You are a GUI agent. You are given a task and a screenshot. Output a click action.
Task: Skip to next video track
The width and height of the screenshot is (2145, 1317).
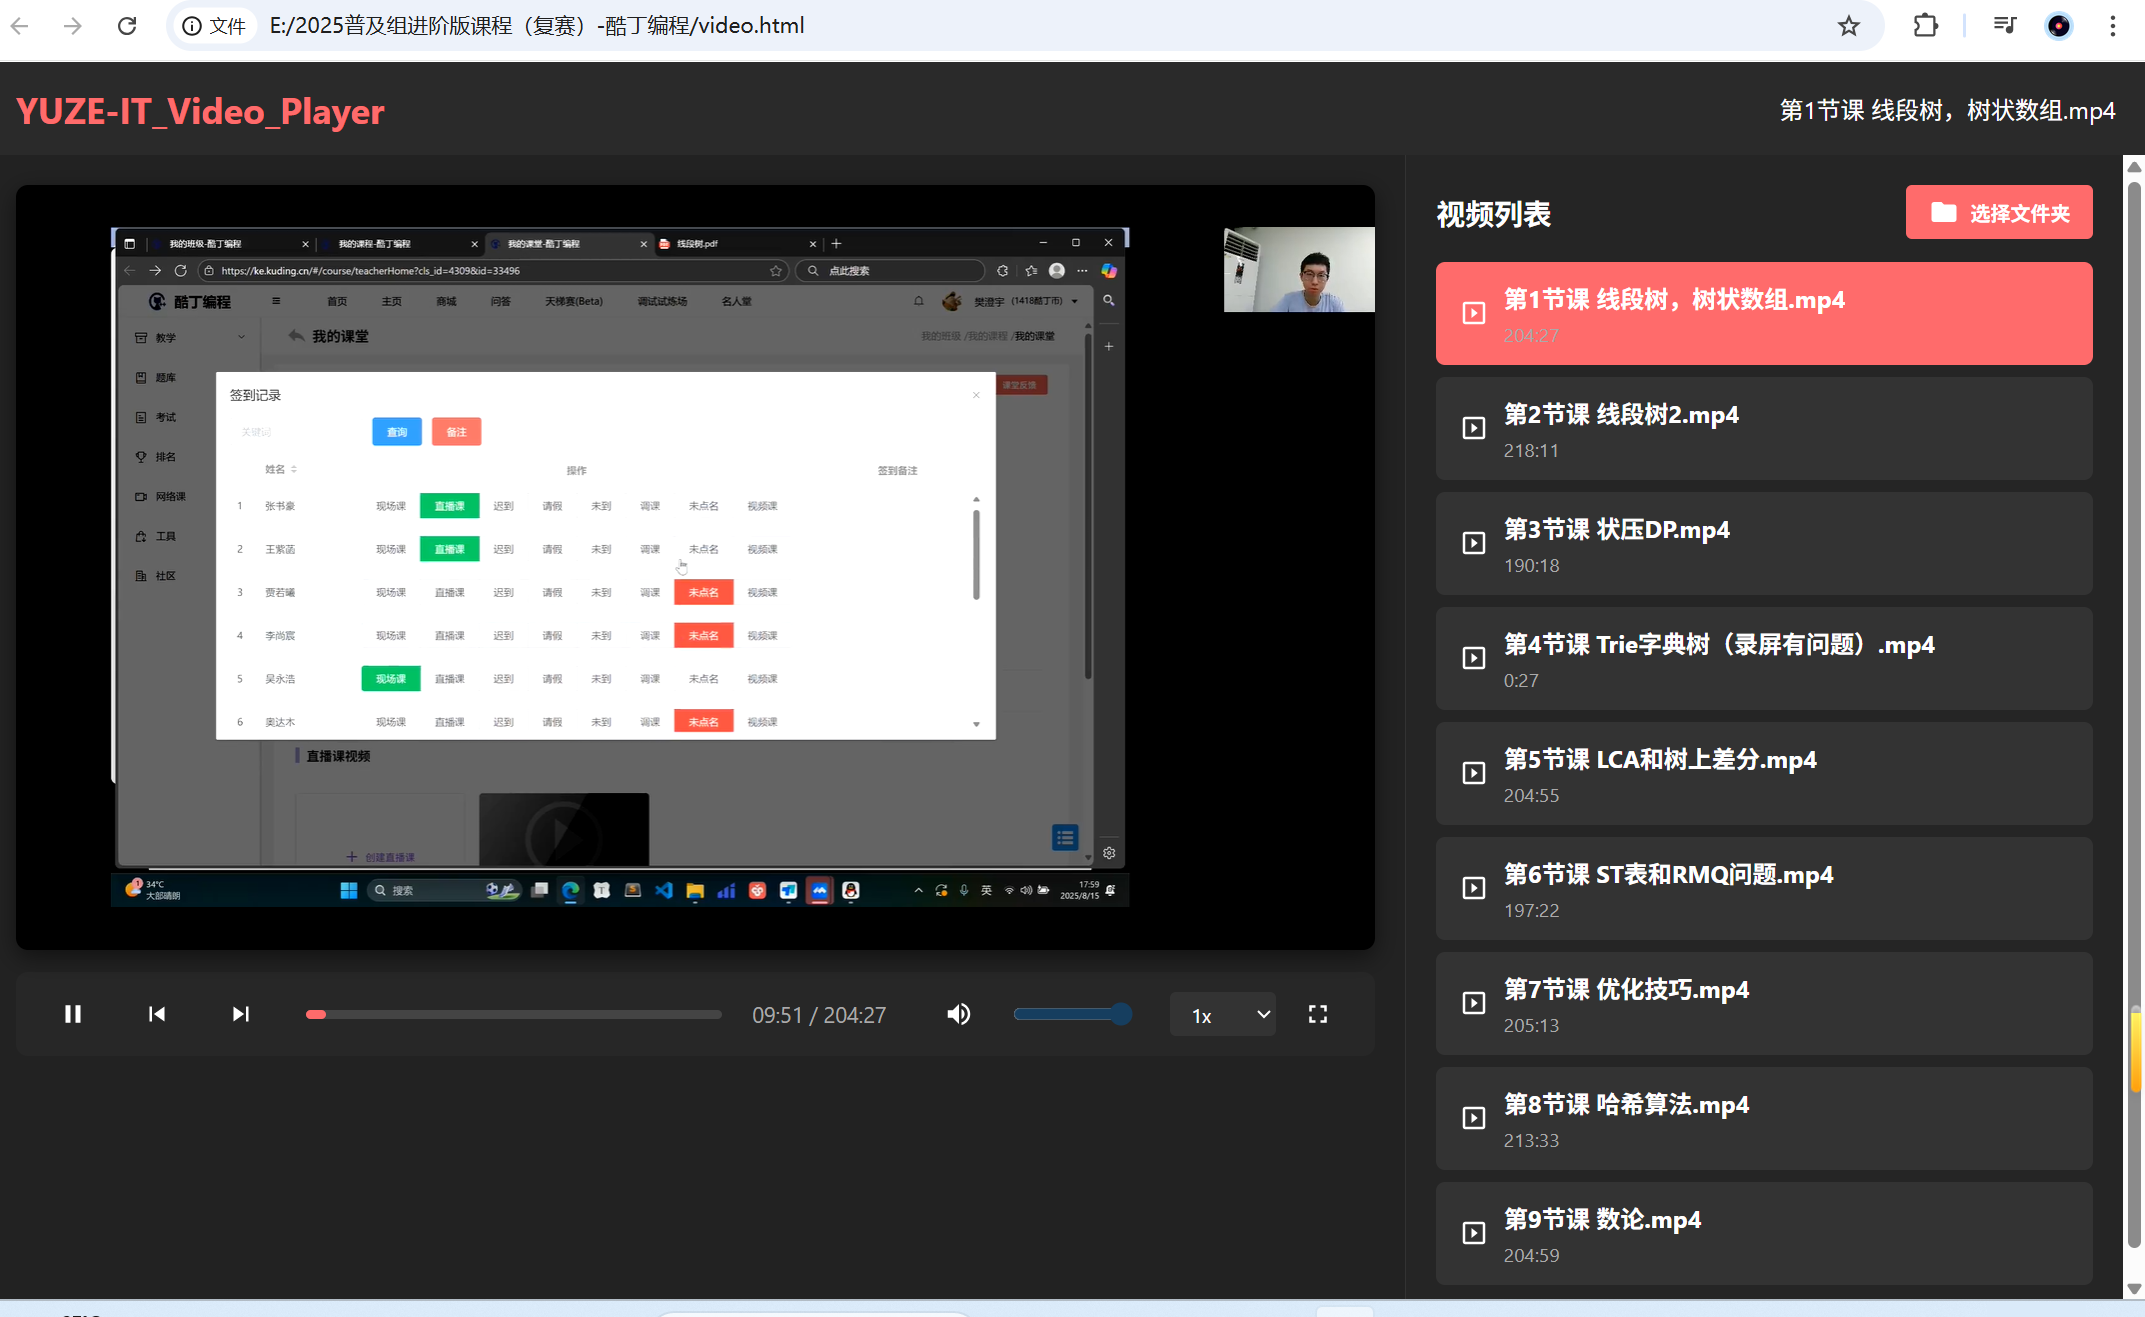240,1014
